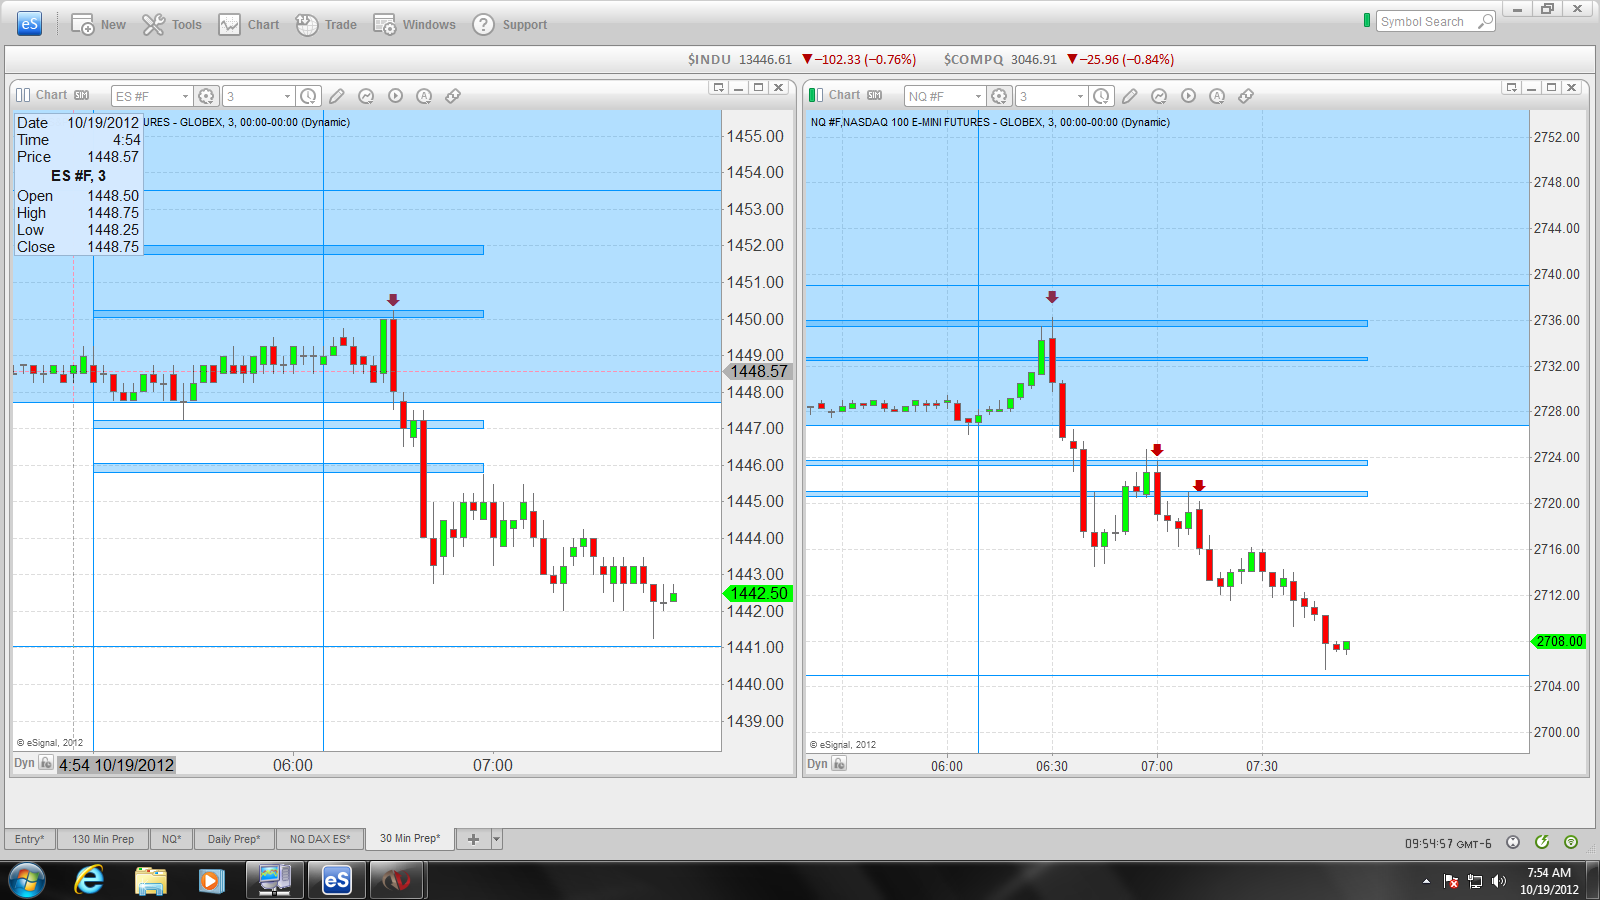Click the Dyn button on the NQ chart
Viewport: 1600px width, 900px height.
coord(817,764)
